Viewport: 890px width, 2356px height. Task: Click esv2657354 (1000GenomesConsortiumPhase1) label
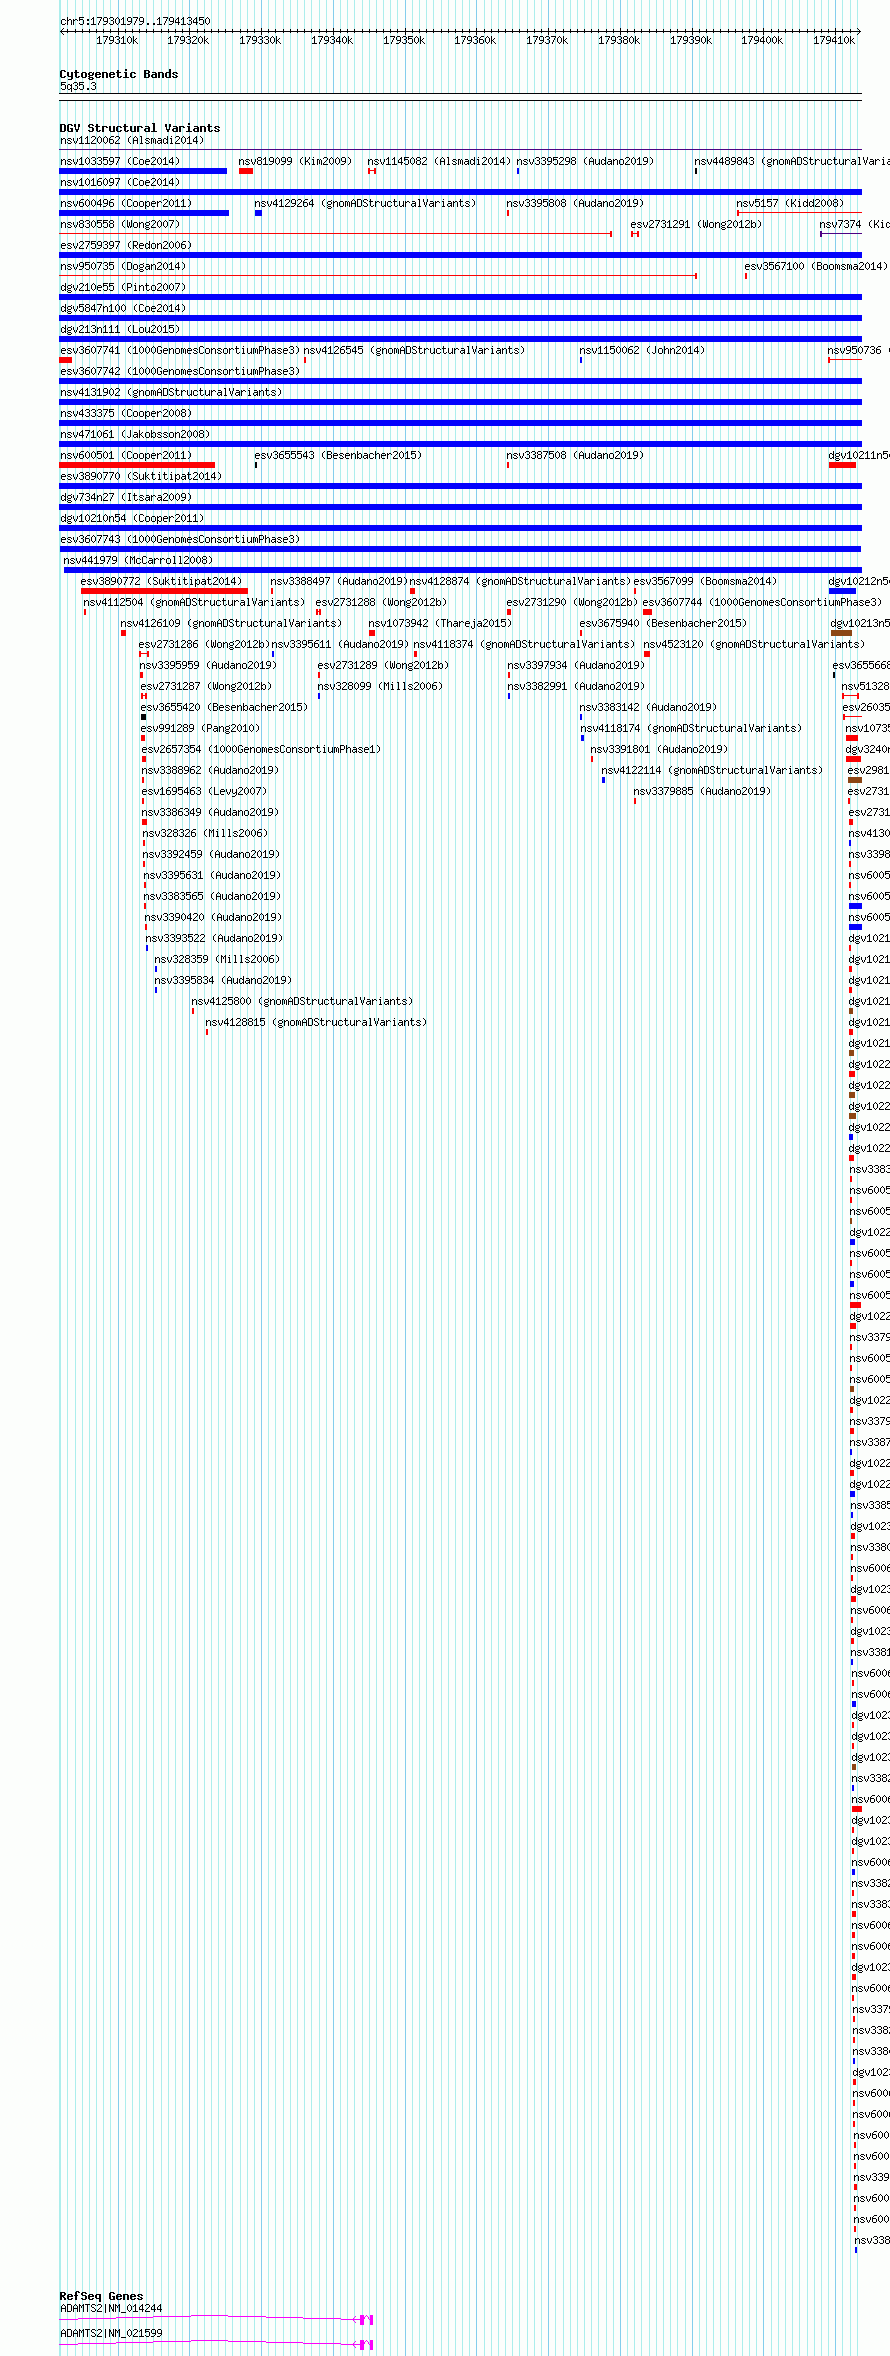click(261, 750)
